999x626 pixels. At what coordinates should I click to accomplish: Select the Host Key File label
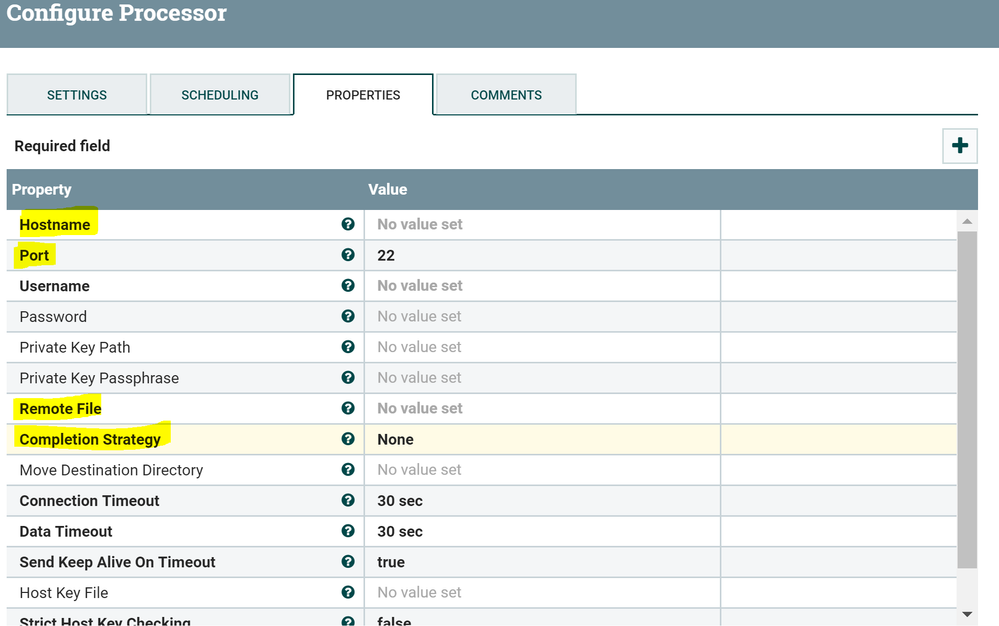[64, 593]
